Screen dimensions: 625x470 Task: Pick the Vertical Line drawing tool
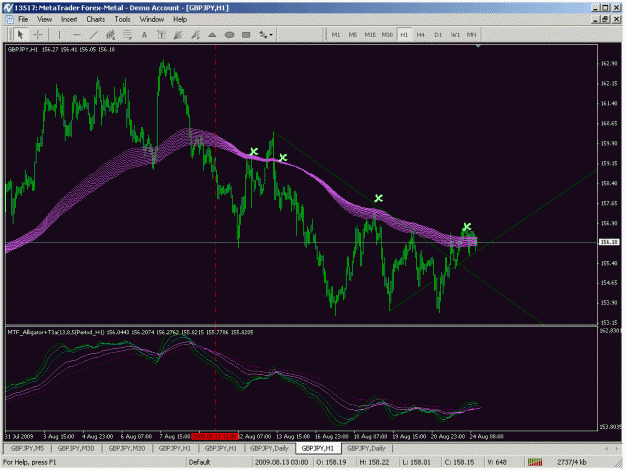coord(59,35)
